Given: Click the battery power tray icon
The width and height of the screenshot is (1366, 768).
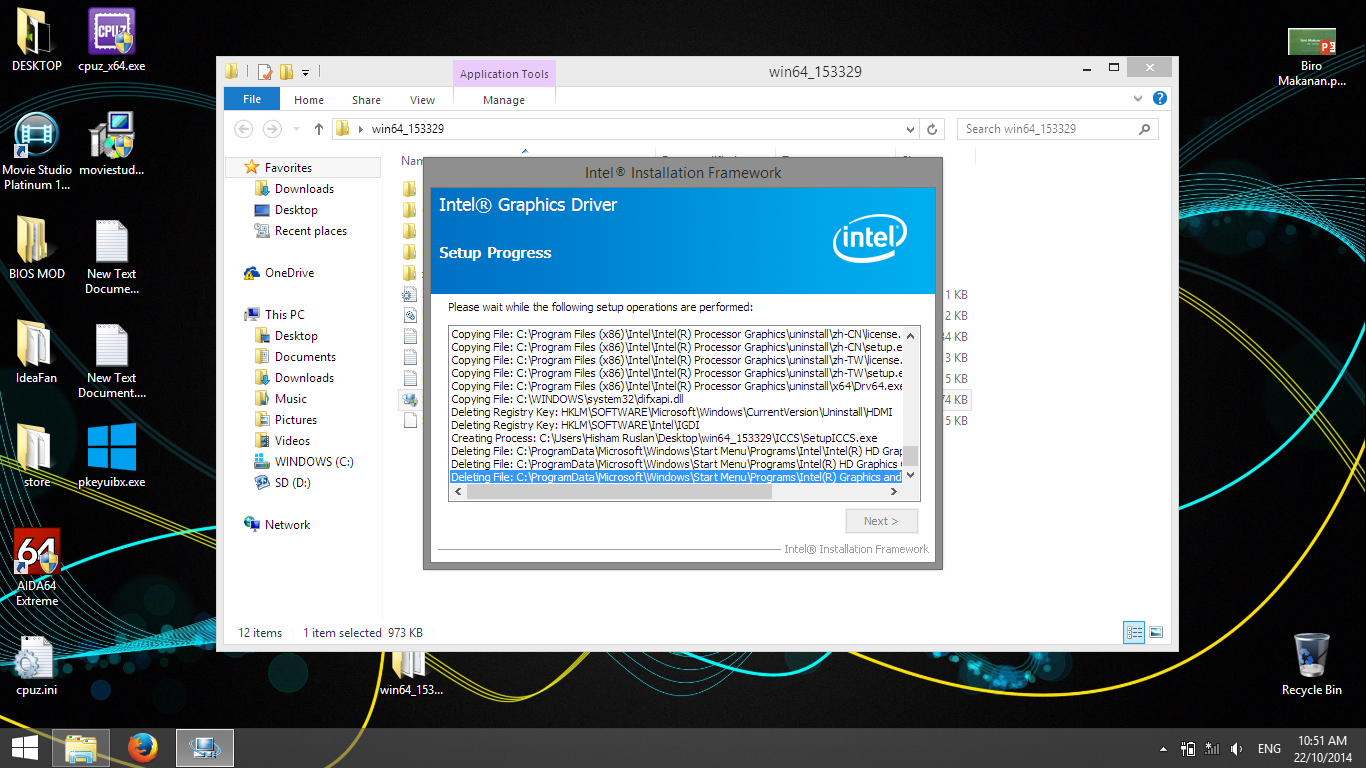Looking at the screenshot, I should click(1188, 749).
